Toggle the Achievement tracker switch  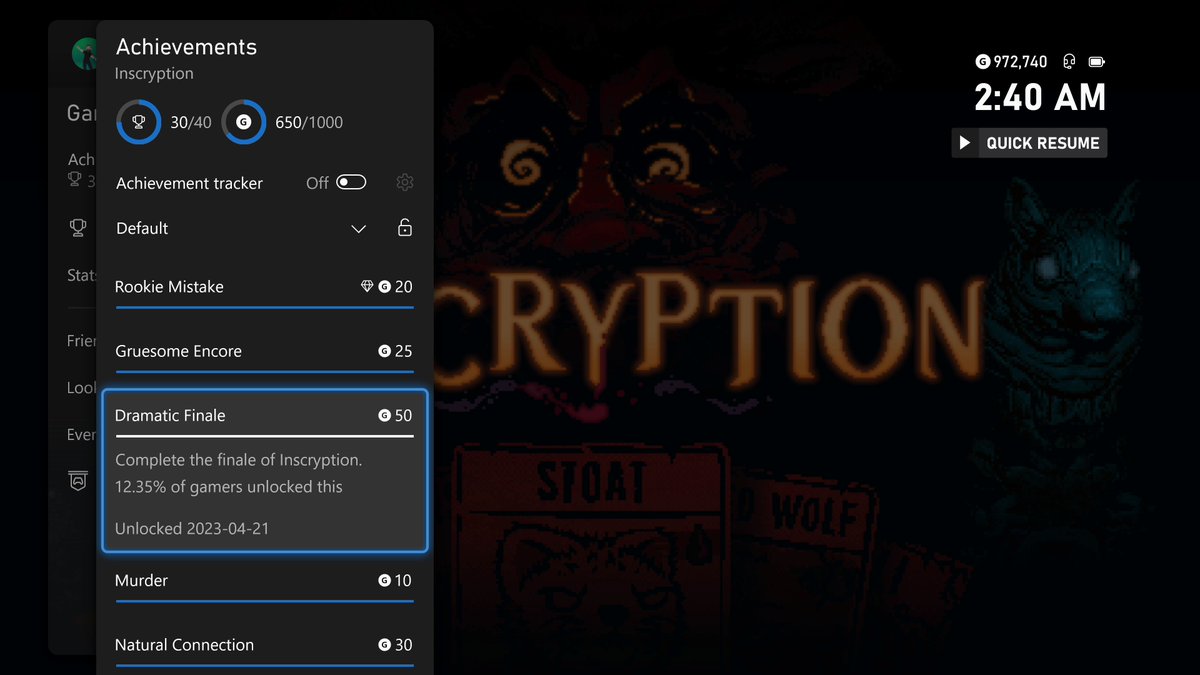[x=351, y=182]
